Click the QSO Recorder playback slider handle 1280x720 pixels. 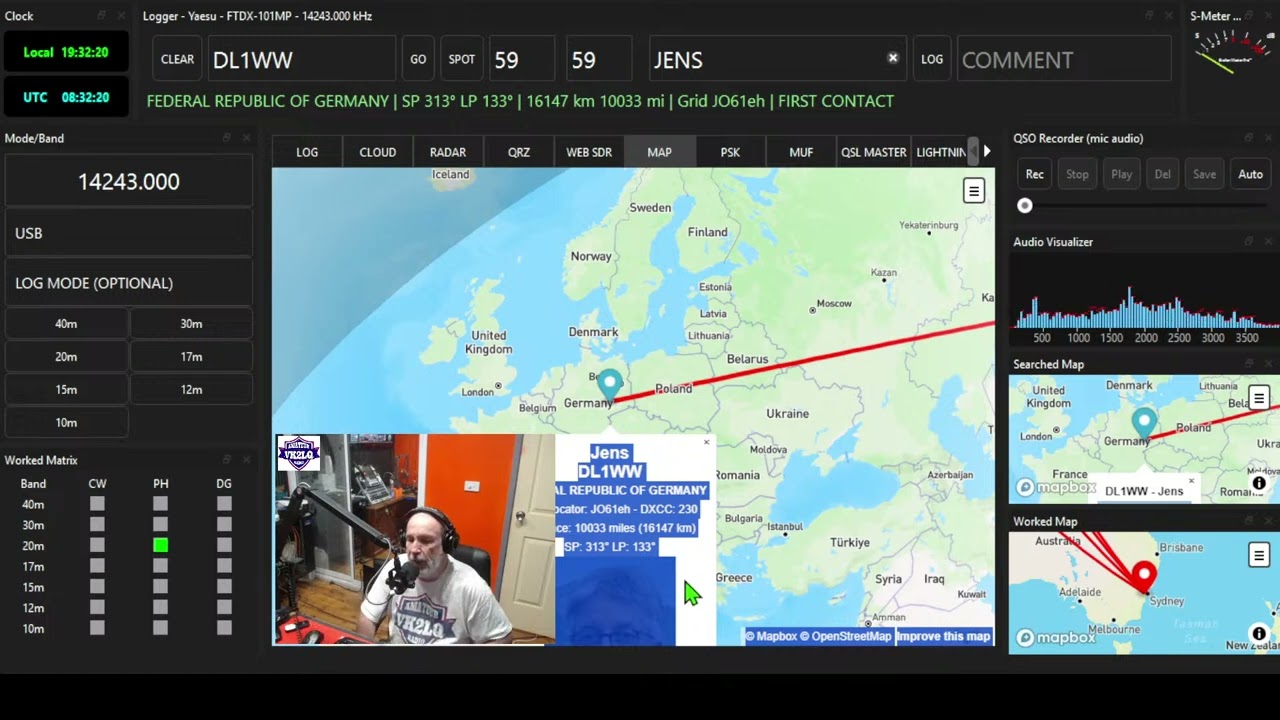pyautogui.click(x=1024, y=206)
